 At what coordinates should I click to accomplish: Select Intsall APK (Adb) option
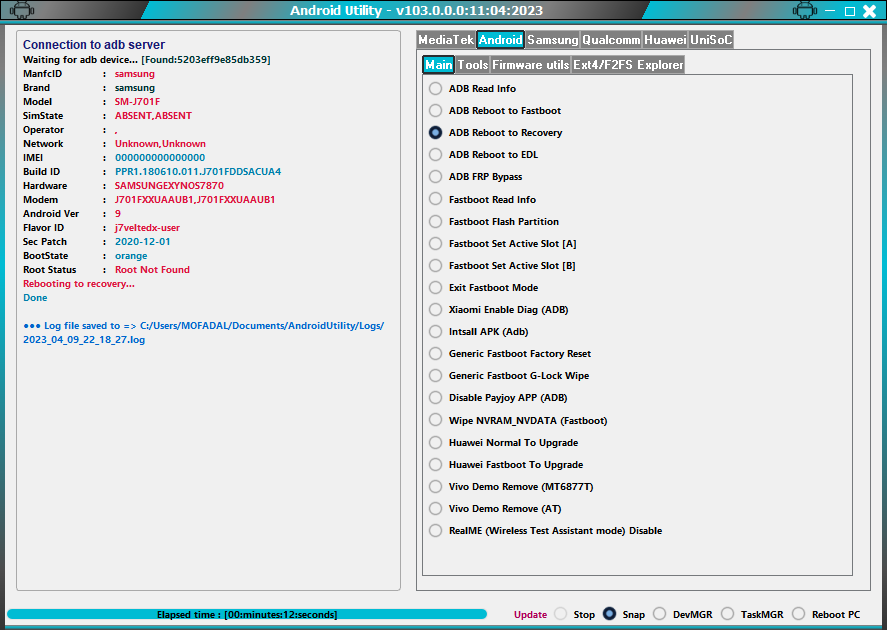pos(435,332)
